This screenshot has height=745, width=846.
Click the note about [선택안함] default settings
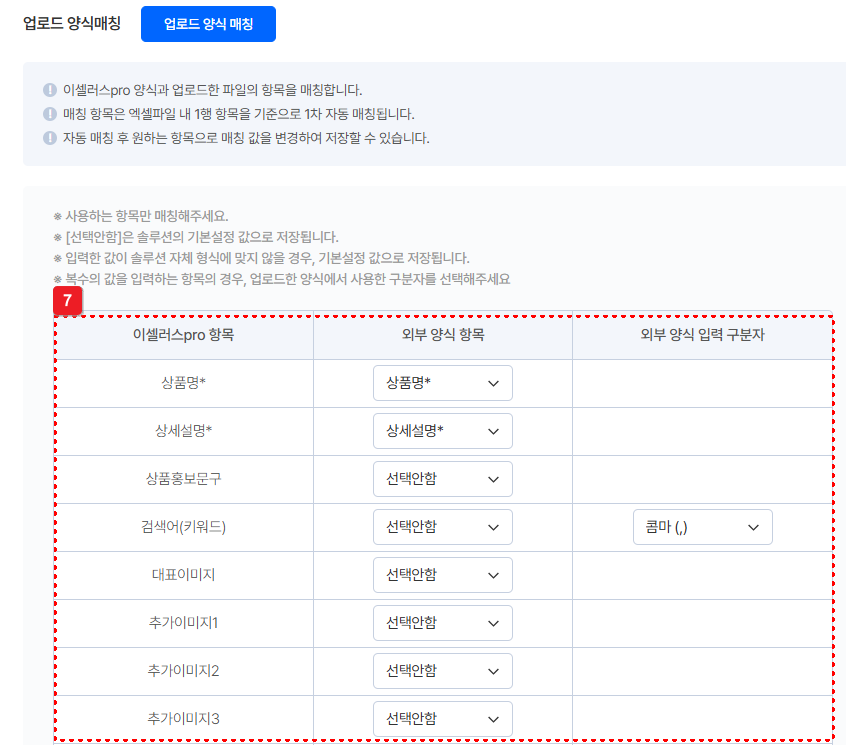tap(196, 237)
